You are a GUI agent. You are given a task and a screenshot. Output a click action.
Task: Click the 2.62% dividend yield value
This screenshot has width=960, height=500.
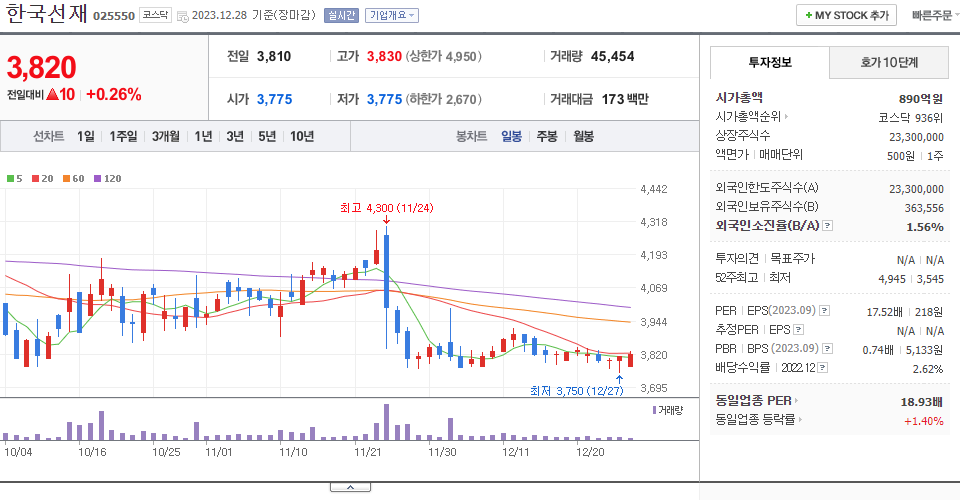point(928,369)
